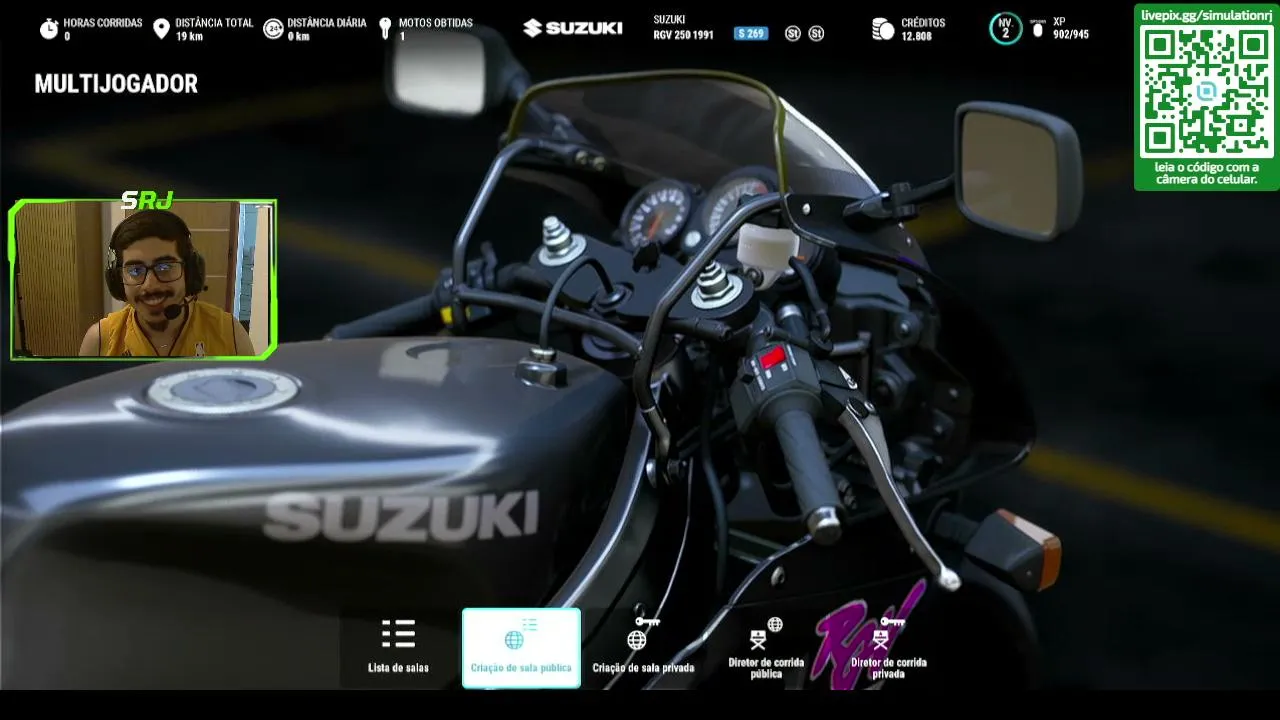Click the Distância Diária 0 km value
This screenshot has width=1280, height=720.
pyautogui.click(x=298, y=36)
